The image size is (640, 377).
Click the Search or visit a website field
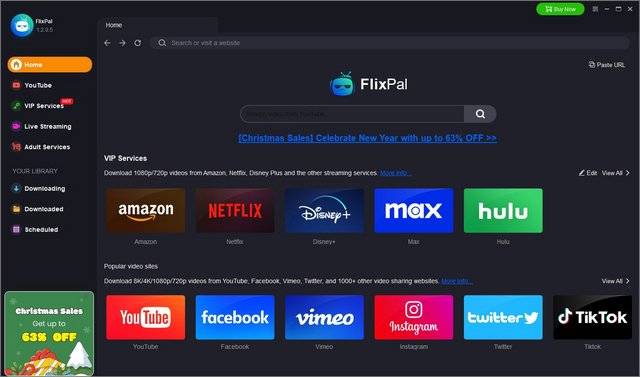(x=390, y=43)
